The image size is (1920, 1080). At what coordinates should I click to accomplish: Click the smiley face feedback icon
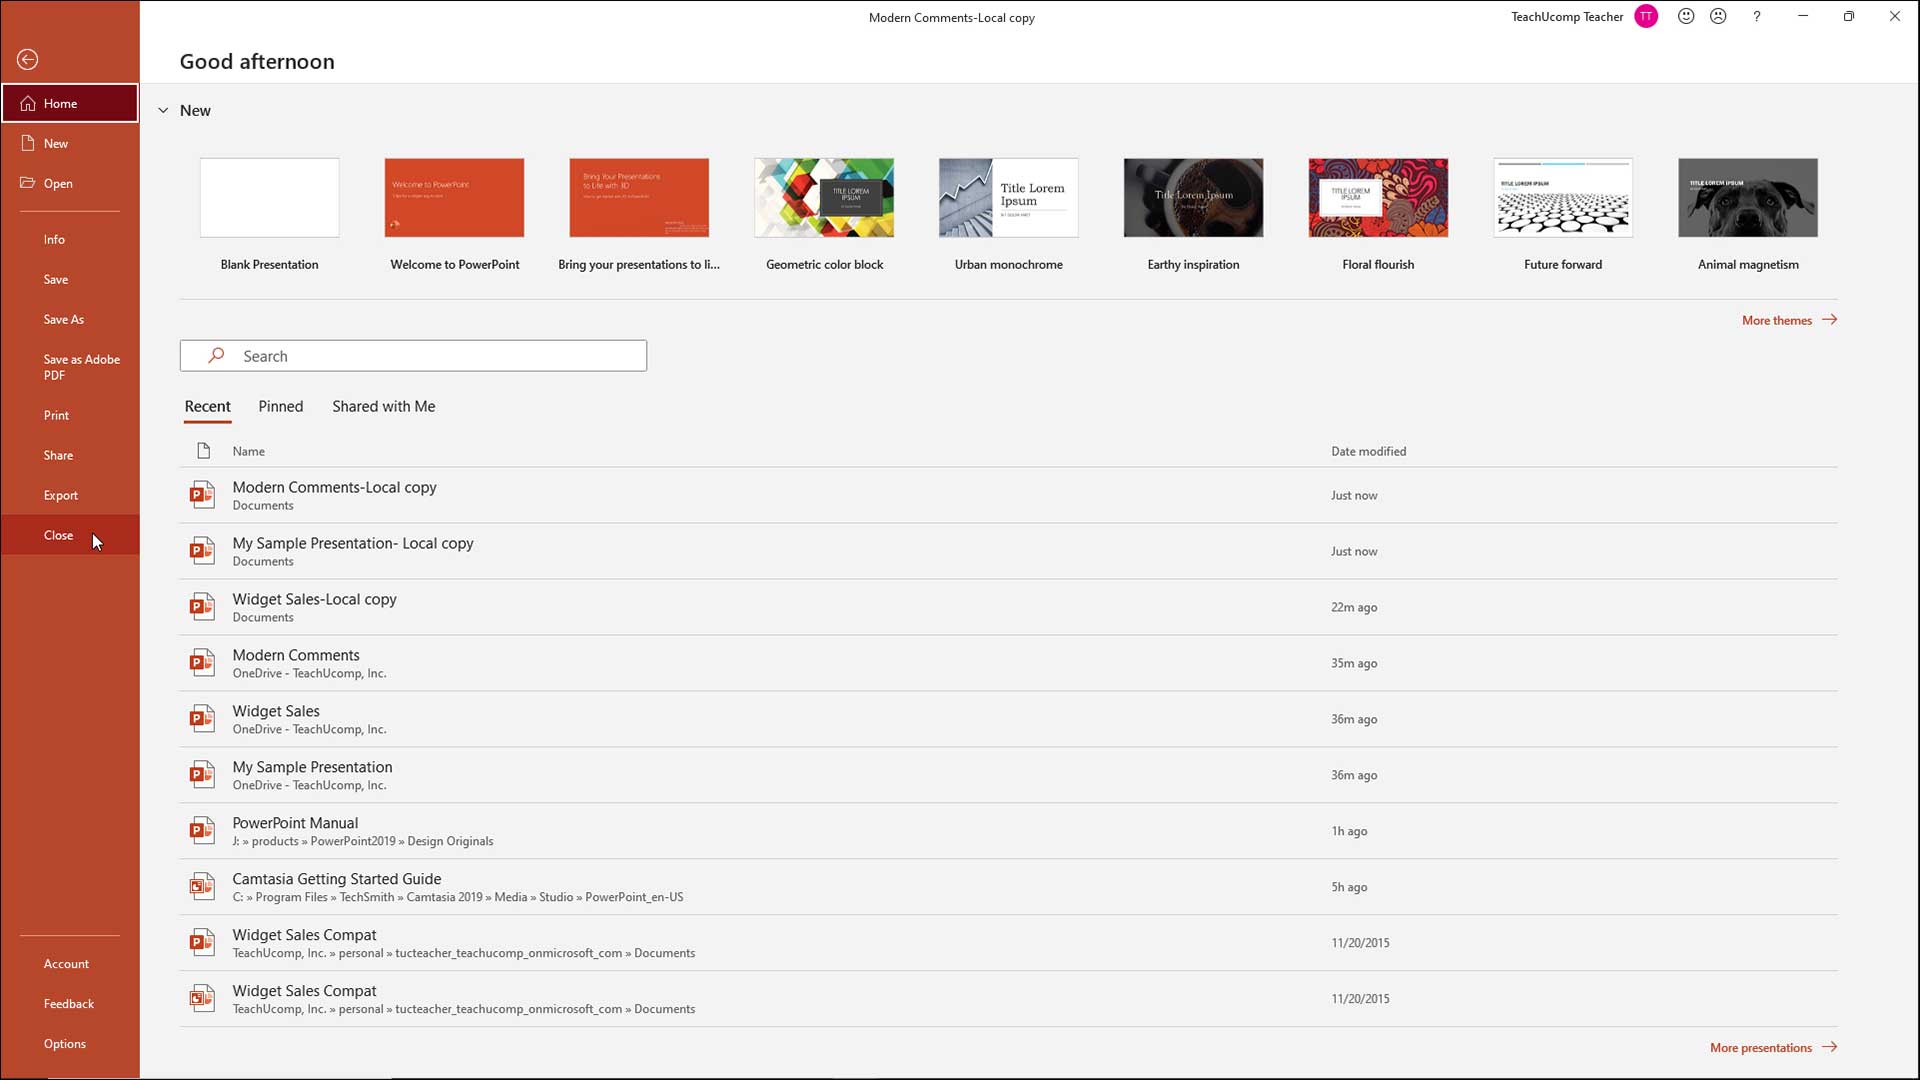point(1686,16)
